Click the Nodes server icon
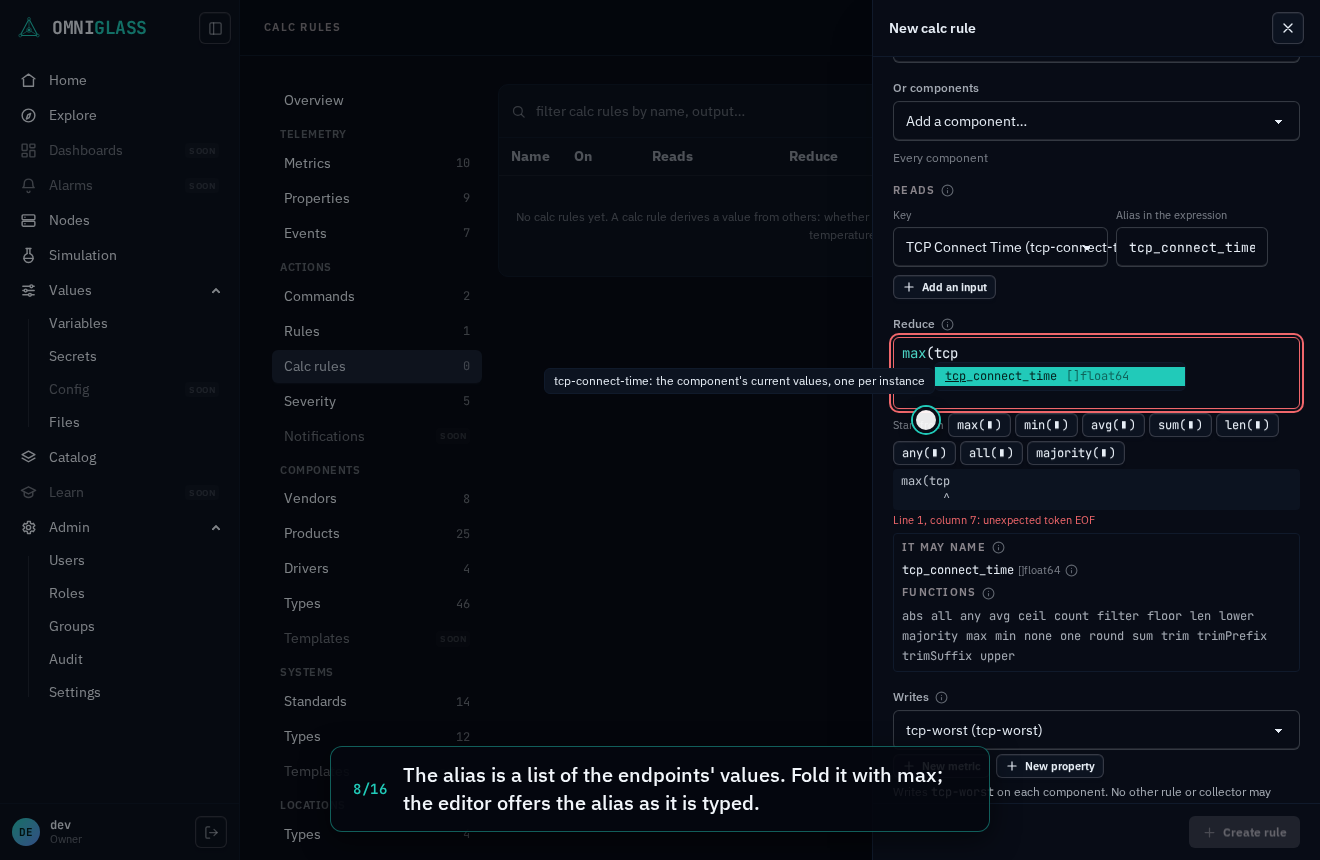 29,220
